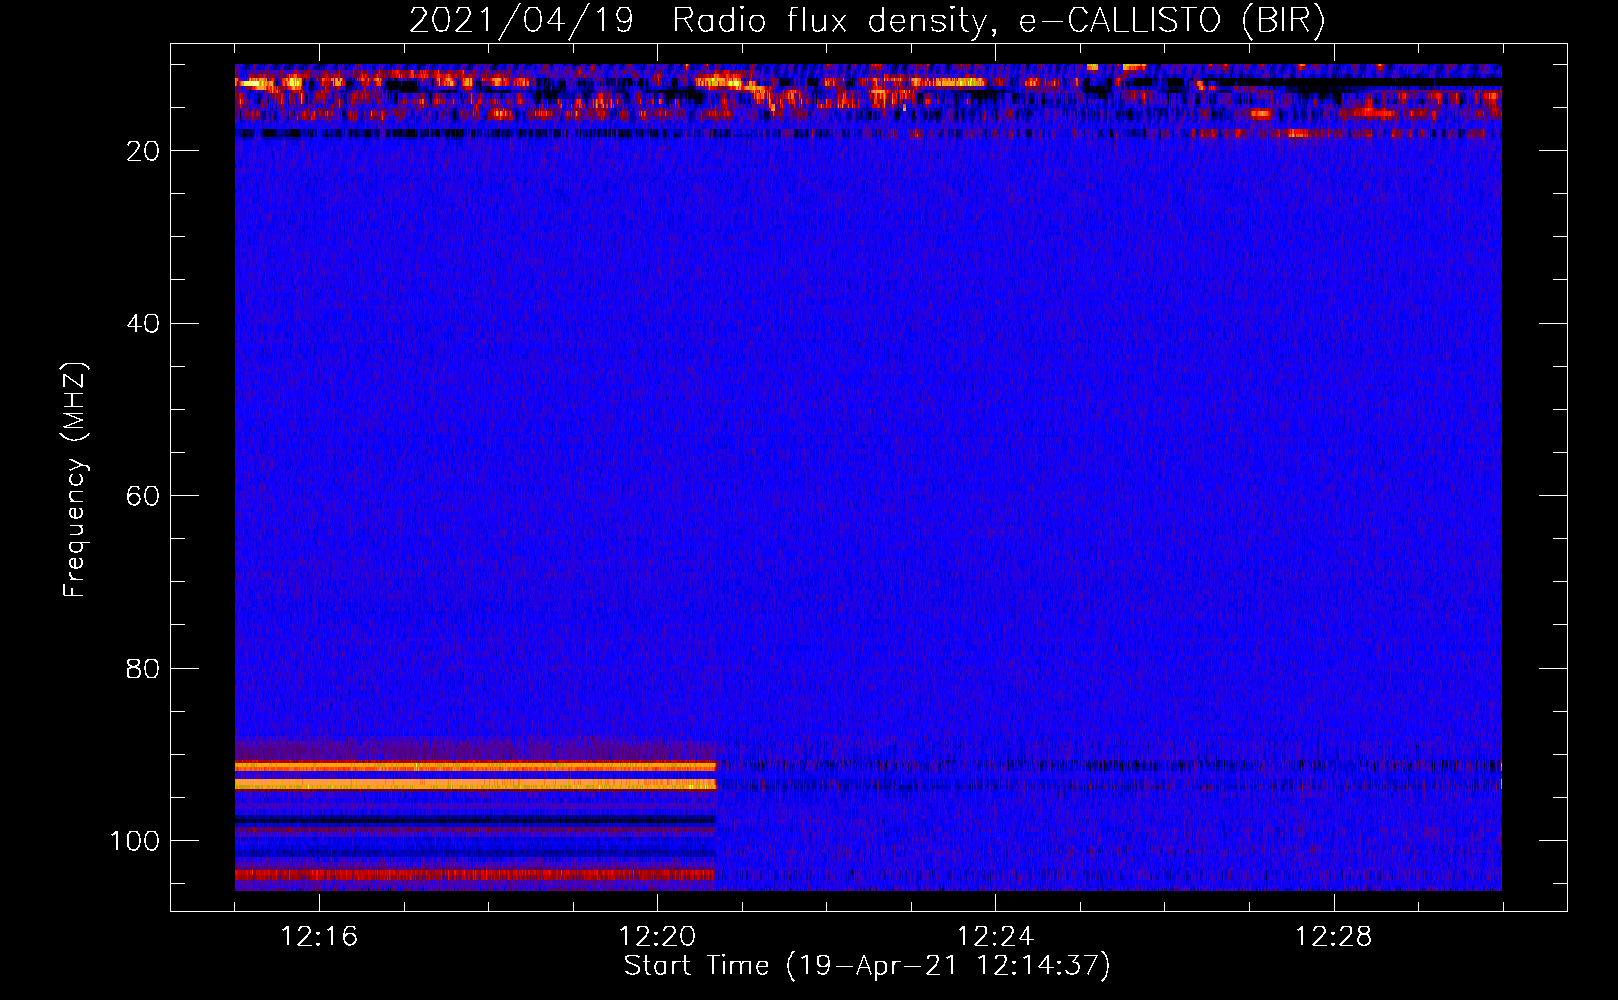
Task: Click the 12:28 time tick label
Action: [x=1333, y=937]
